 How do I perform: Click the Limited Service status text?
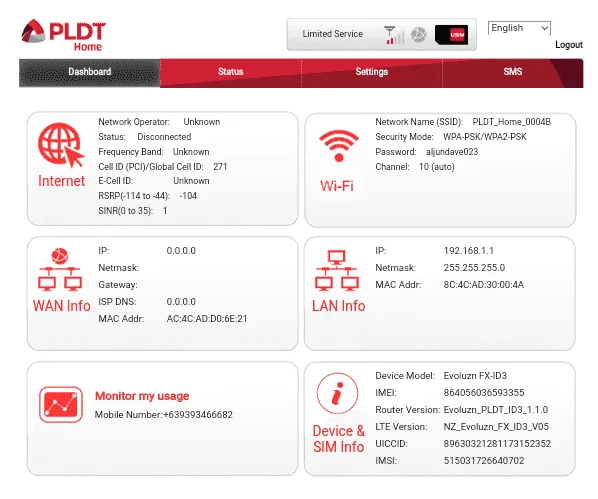[x=333, y=34]
